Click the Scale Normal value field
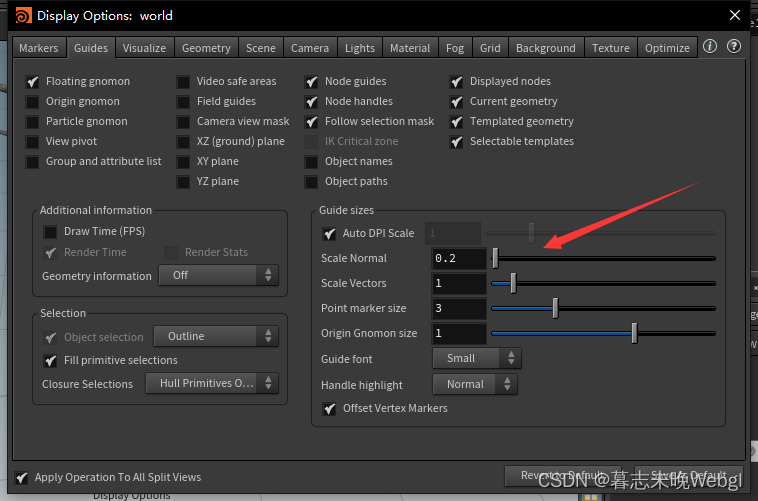Screen dimensions: 758x501 pyautogui.click(x=459, y=258)
